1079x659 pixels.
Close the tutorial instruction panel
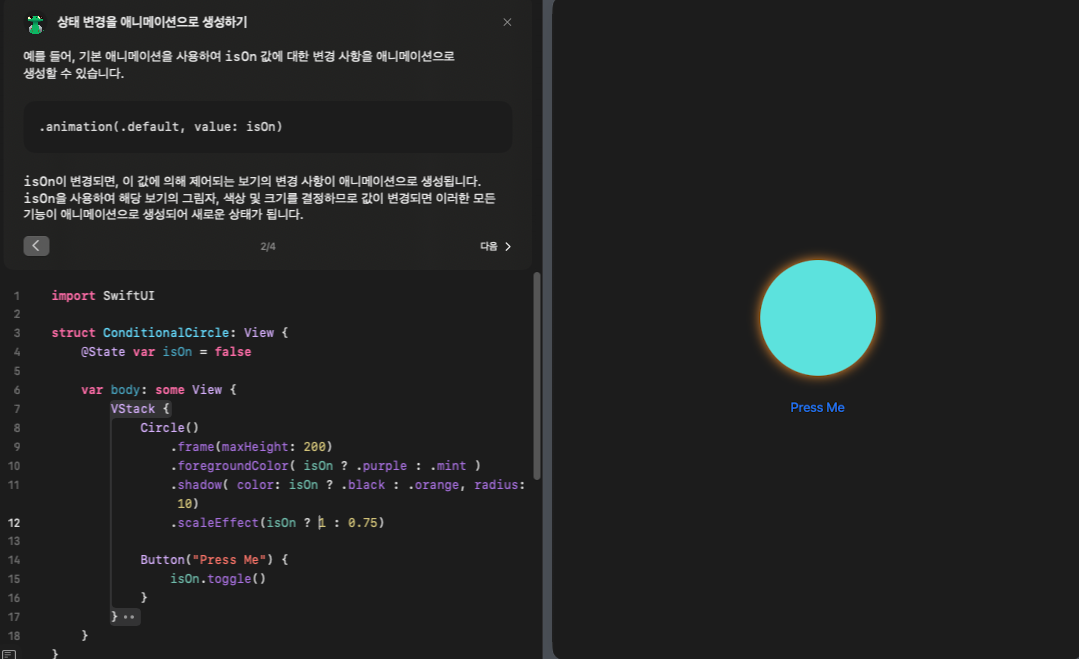coord(507,22)
